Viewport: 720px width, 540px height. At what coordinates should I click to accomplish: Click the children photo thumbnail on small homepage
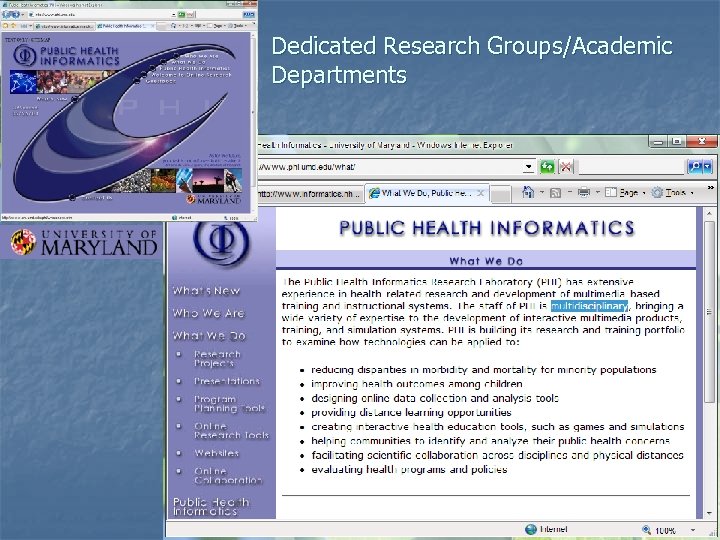tap(50, 81)
